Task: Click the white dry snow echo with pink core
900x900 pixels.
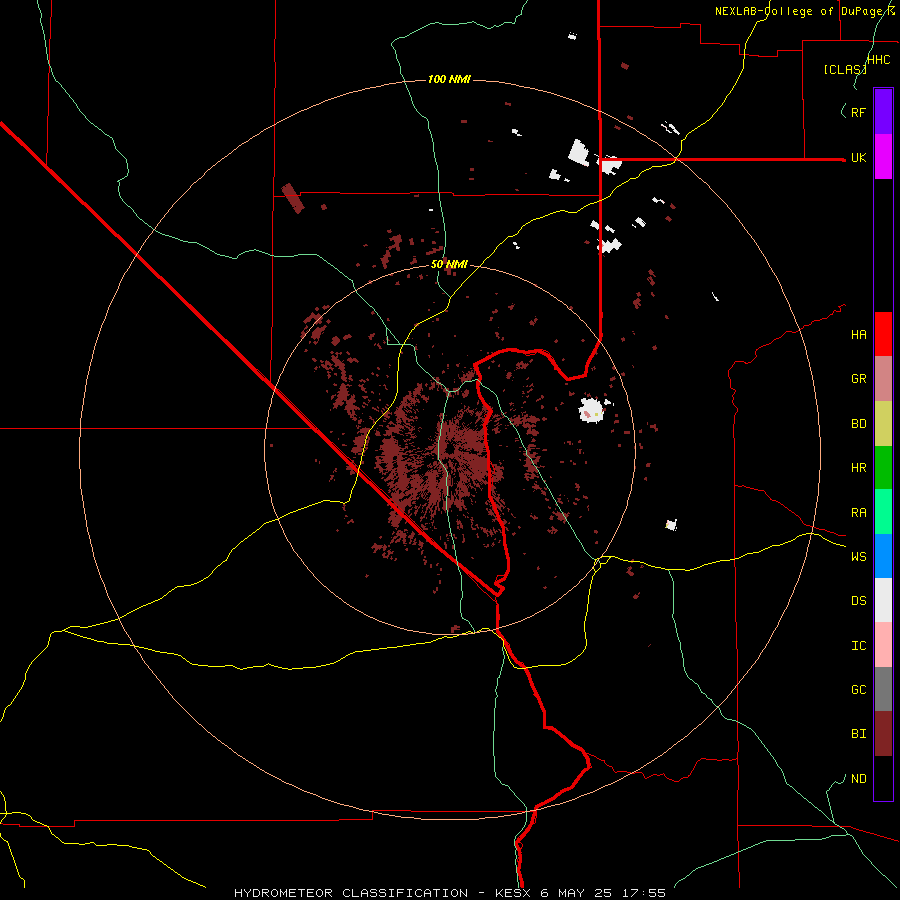Action: [x=591, y=410]
